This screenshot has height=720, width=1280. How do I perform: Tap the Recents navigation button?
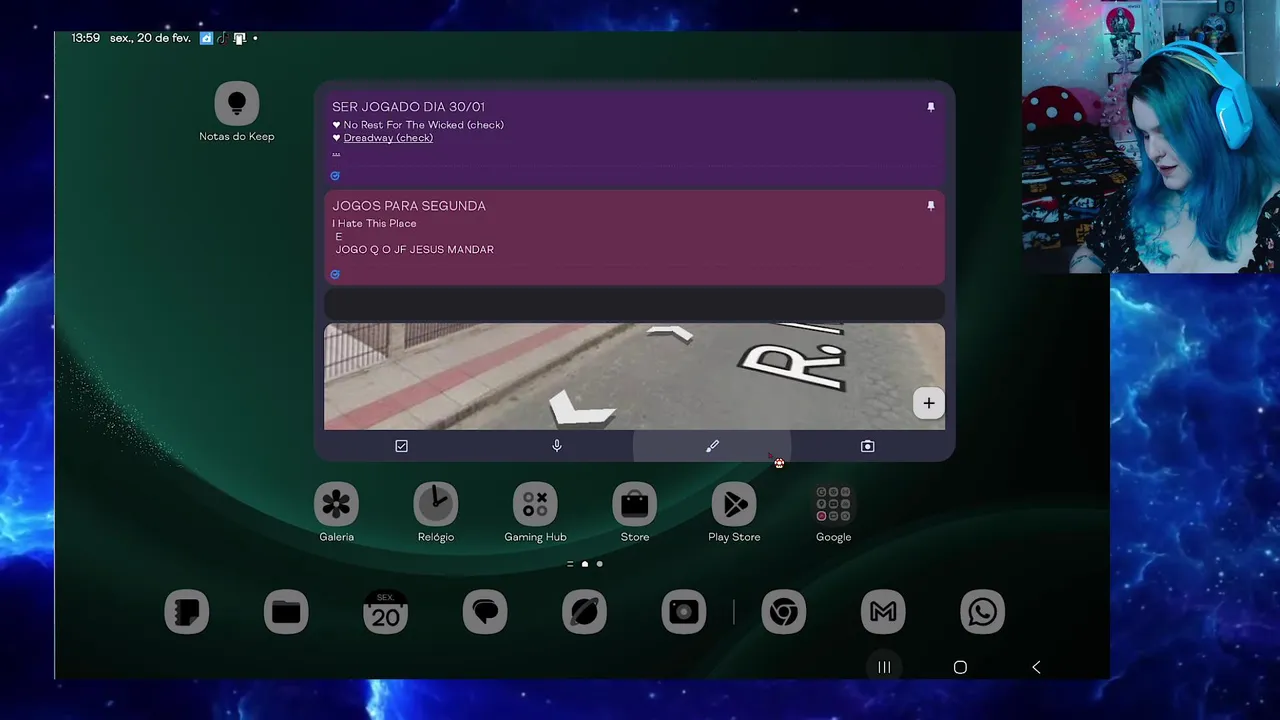(884, 667)
